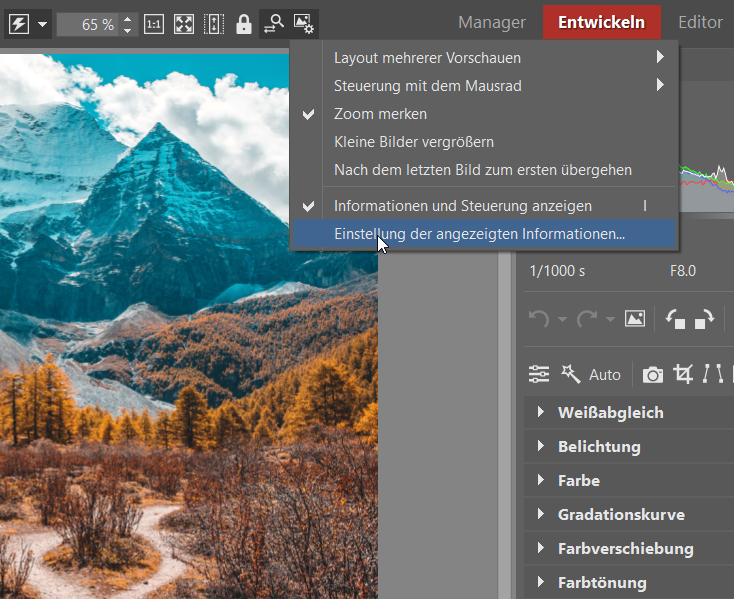Select the crop tool icon
This screenshot has width=734, height=599.
click(684, 375)
